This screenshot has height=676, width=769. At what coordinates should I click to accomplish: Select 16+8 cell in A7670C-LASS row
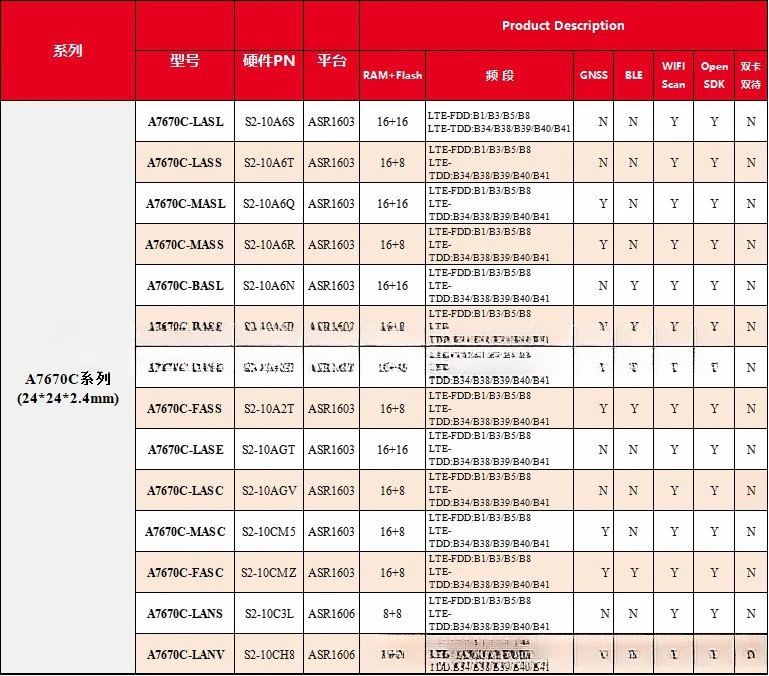point(392,162)
